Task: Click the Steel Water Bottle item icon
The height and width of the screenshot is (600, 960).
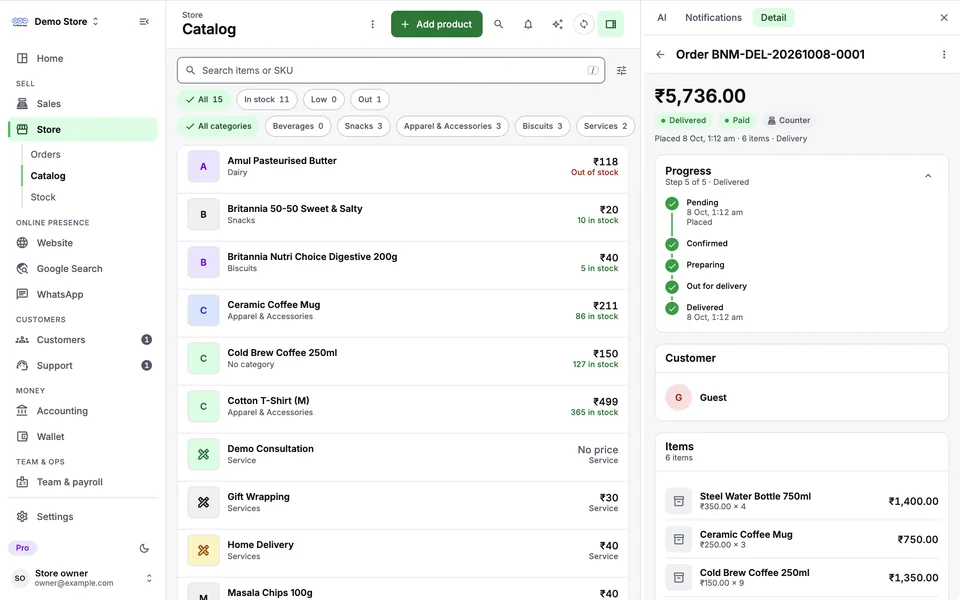Action: point(678,501)
